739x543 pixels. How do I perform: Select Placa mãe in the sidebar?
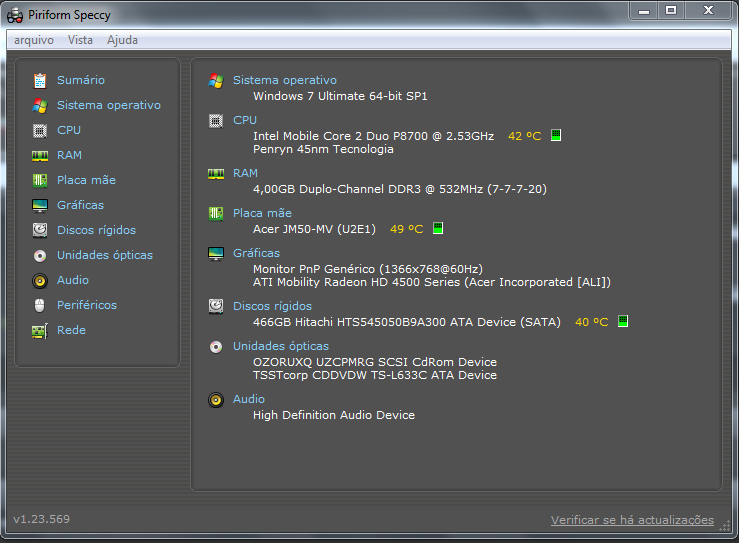tap(86, 180)
